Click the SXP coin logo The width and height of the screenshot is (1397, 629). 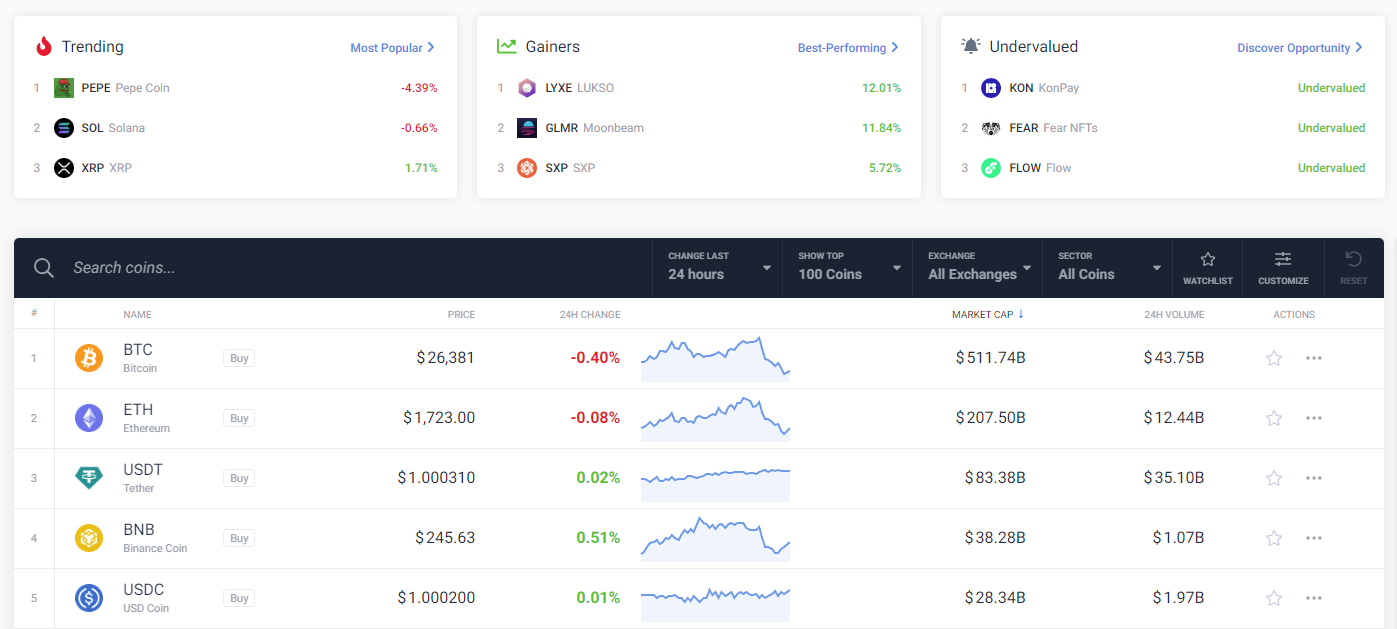tap(527, 168)
